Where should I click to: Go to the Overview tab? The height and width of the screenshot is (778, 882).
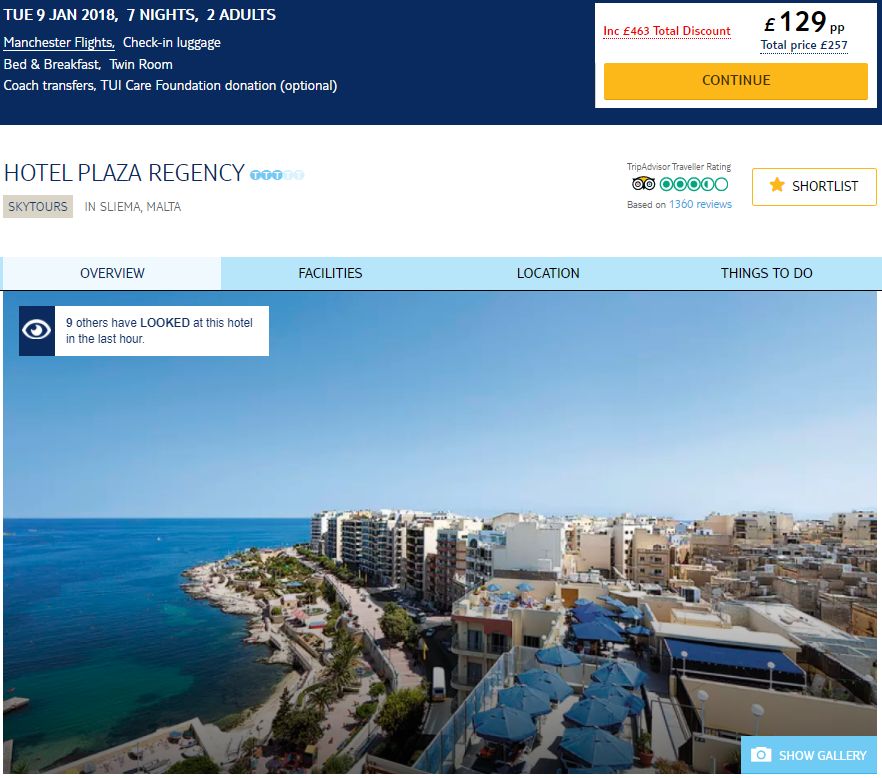[112, 273]
